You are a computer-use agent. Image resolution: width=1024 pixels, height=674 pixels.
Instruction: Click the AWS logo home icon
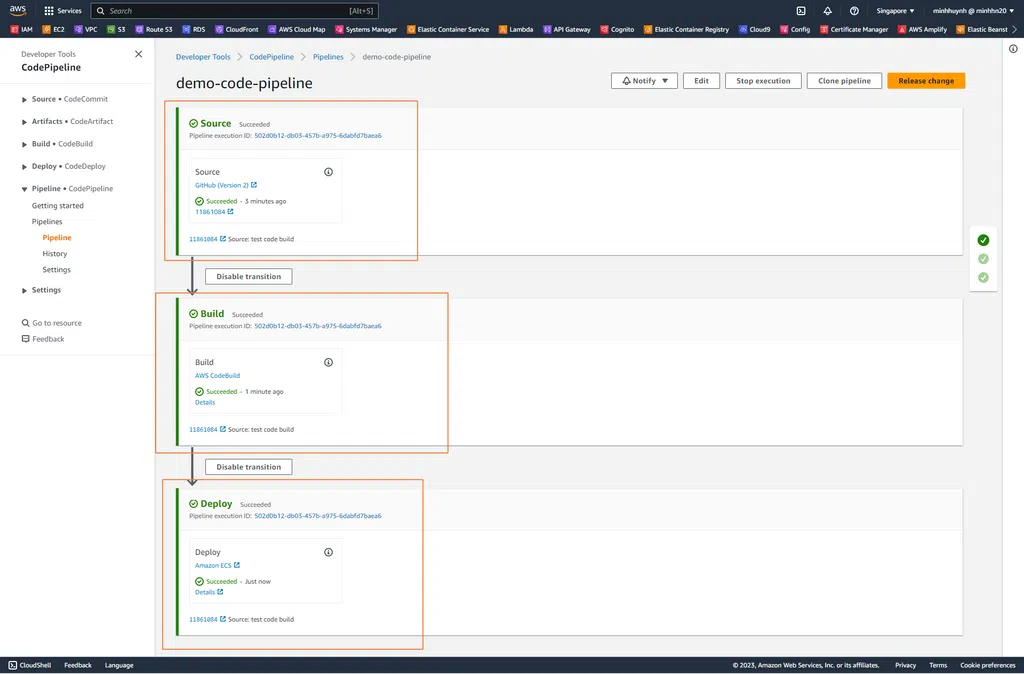[18, 10]
